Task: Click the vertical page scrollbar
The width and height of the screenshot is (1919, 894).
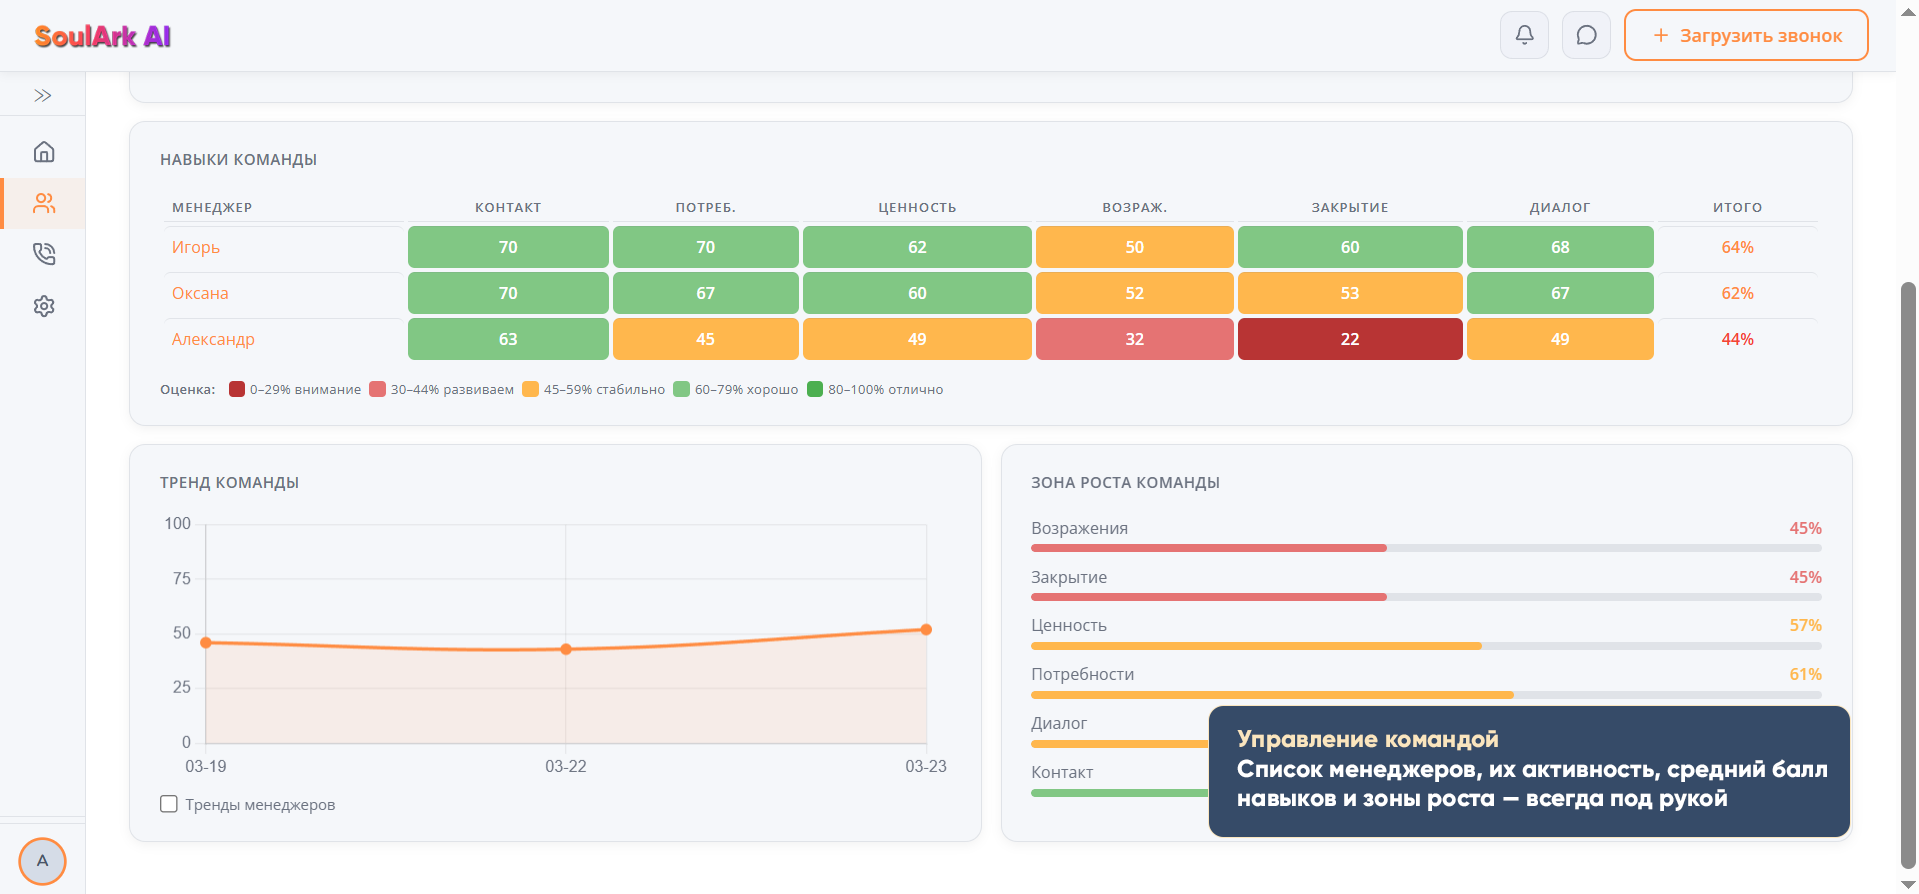Action: (1908, 575)
